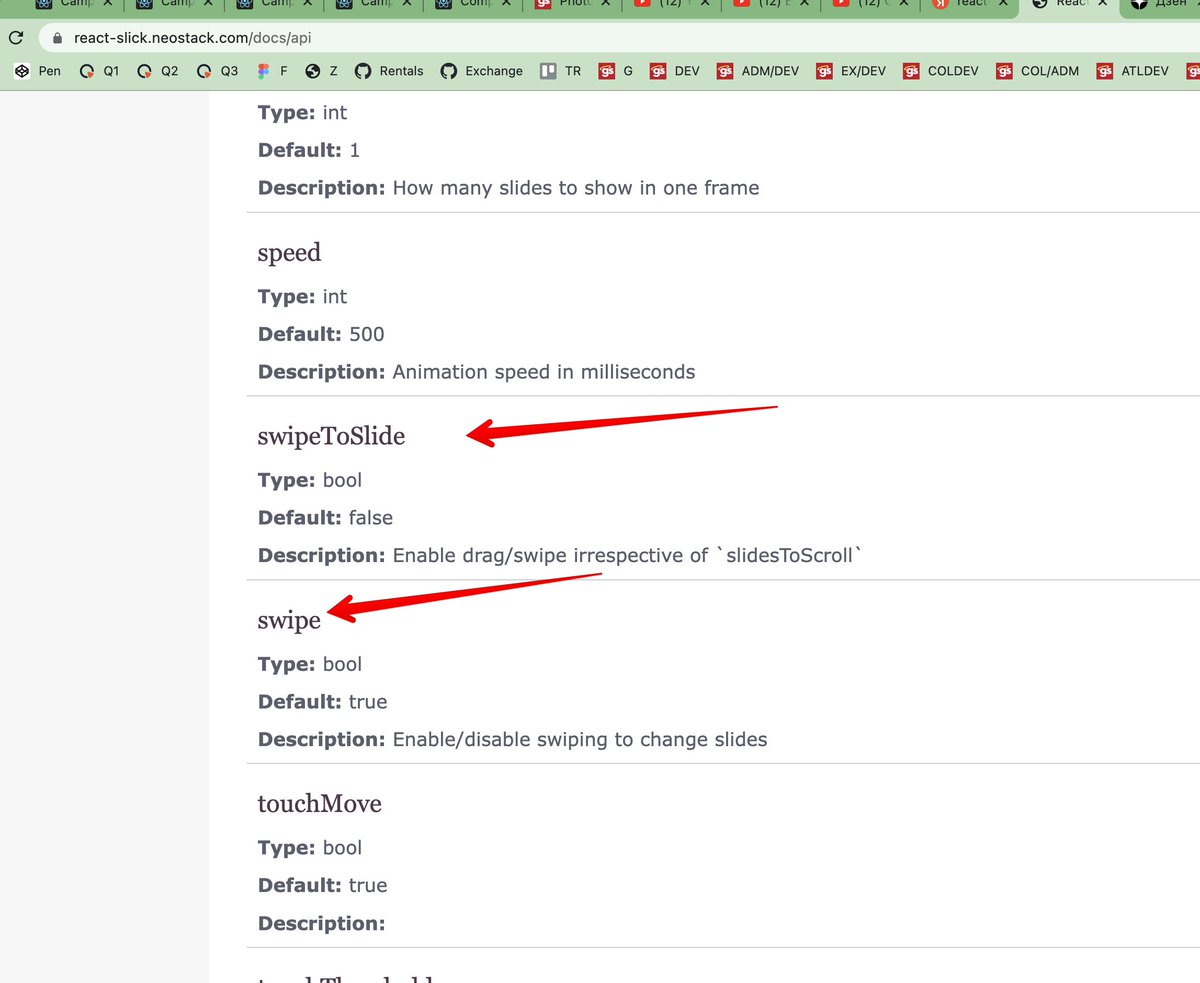Screen dimensions: 1200x983
Task: Open the Q2 bookmark
Action: [158, 71]
